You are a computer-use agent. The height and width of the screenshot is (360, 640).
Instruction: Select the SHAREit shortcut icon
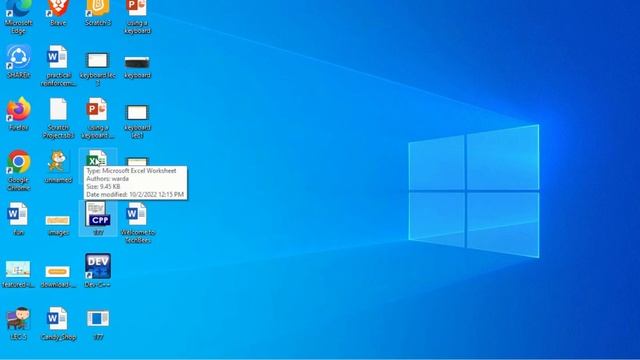click(18, 57)
